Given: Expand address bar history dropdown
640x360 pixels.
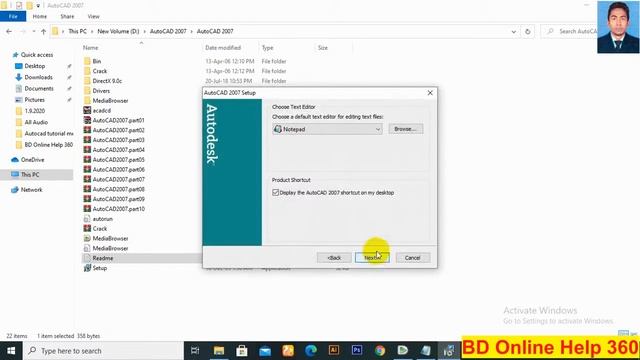Looking at the screenshot, I should click(x=513, y=31).
